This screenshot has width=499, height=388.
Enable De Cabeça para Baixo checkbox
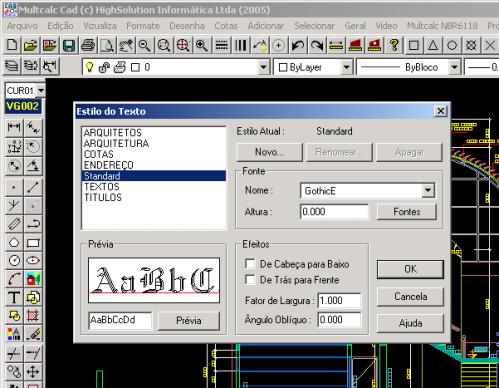pos(250,264)
